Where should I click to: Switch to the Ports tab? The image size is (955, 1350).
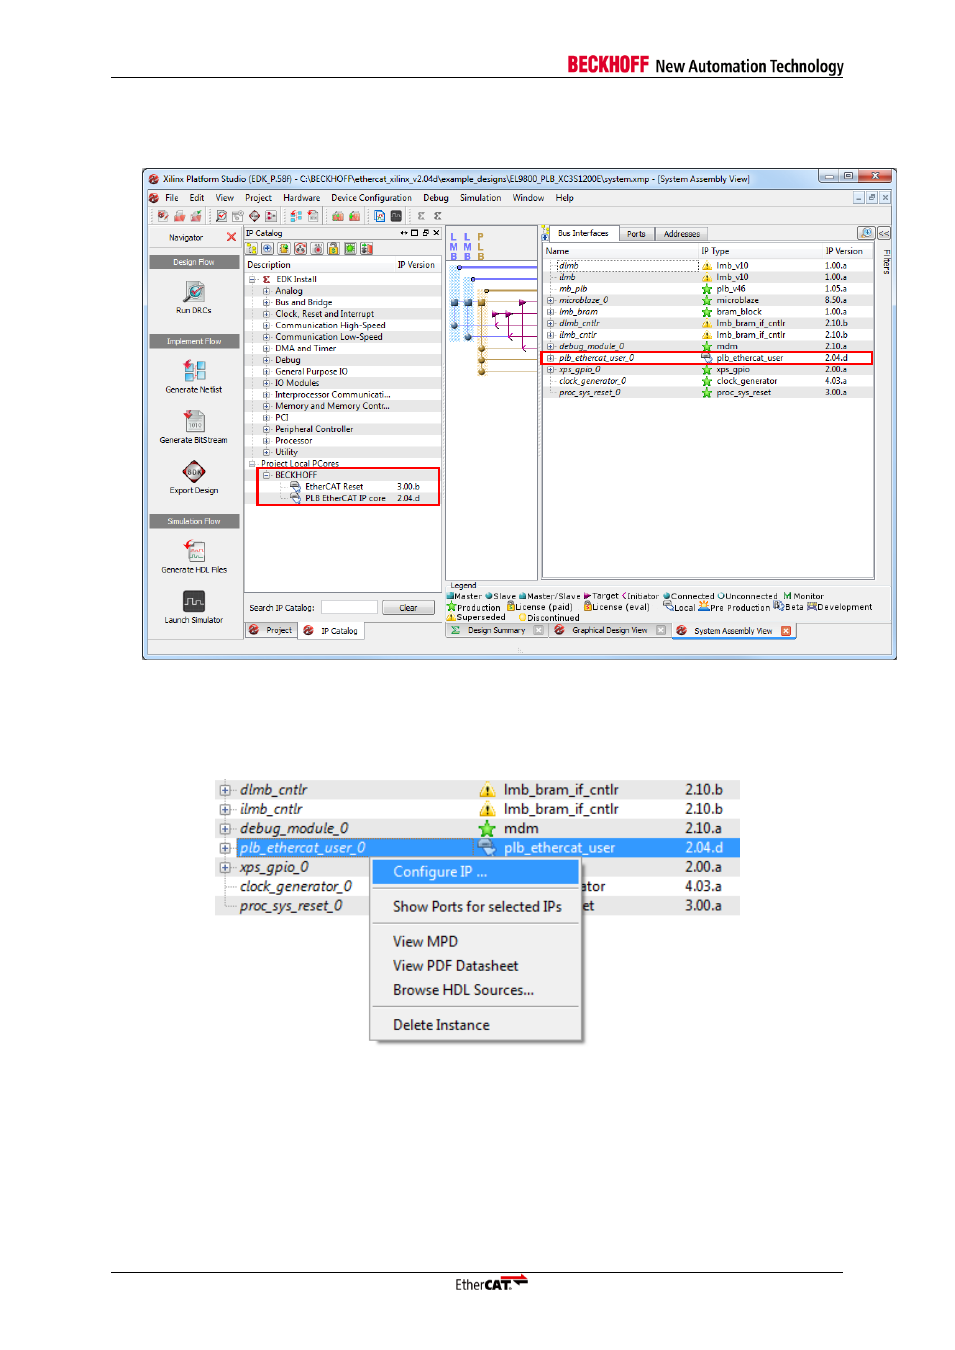[636, 234]
